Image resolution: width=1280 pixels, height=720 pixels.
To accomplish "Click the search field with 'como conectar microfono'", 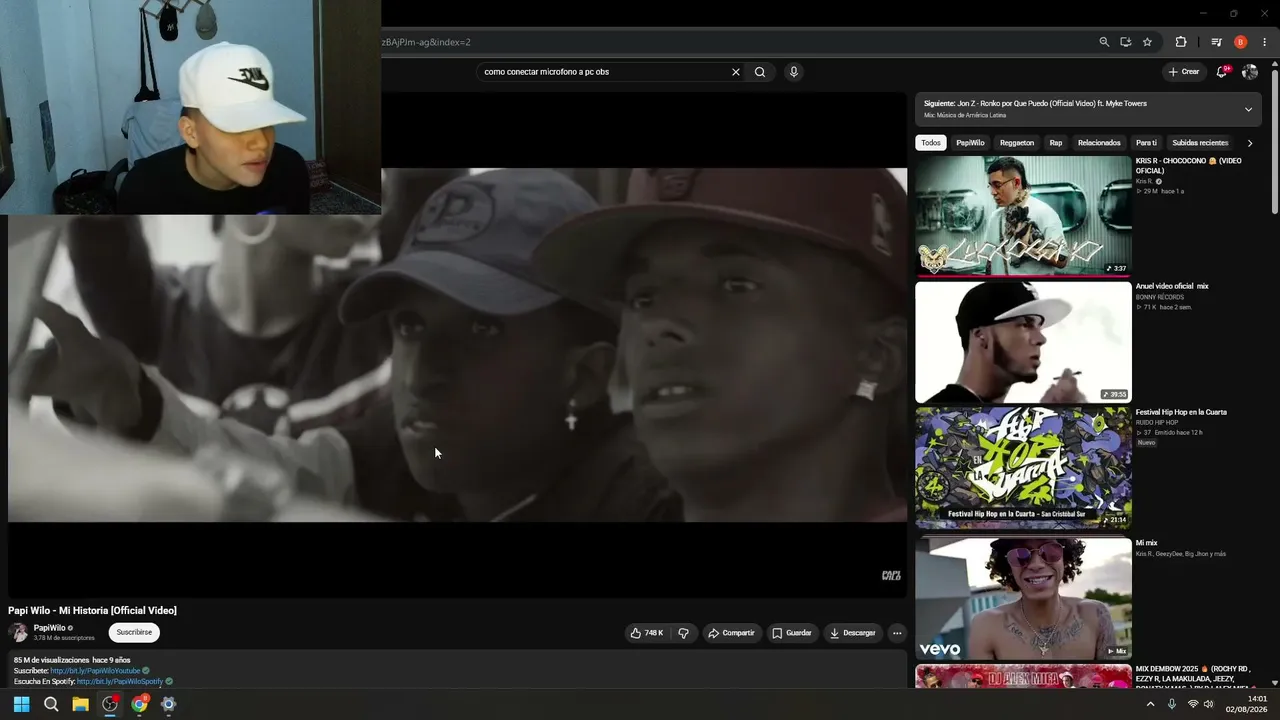I will 605,72.
